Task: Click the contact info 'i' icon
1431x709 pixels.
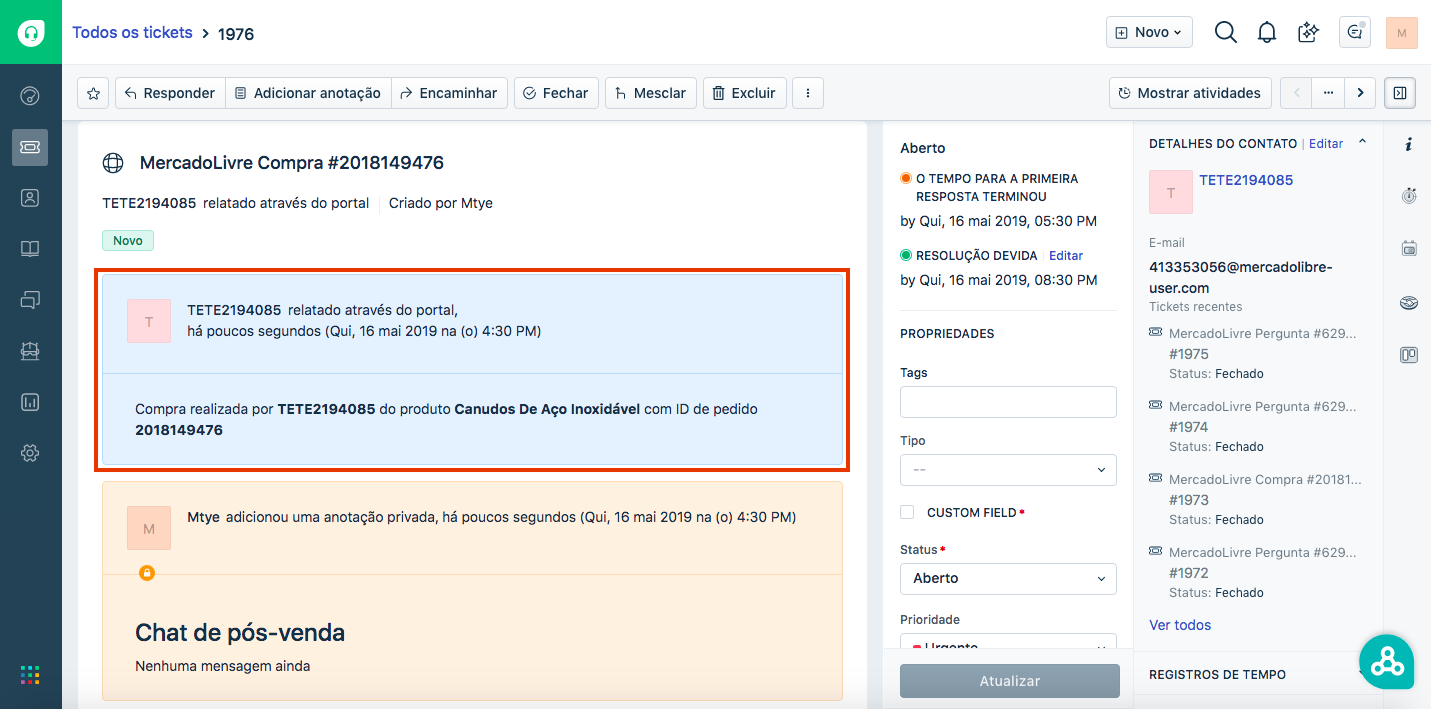Action: click(1408, 144)
